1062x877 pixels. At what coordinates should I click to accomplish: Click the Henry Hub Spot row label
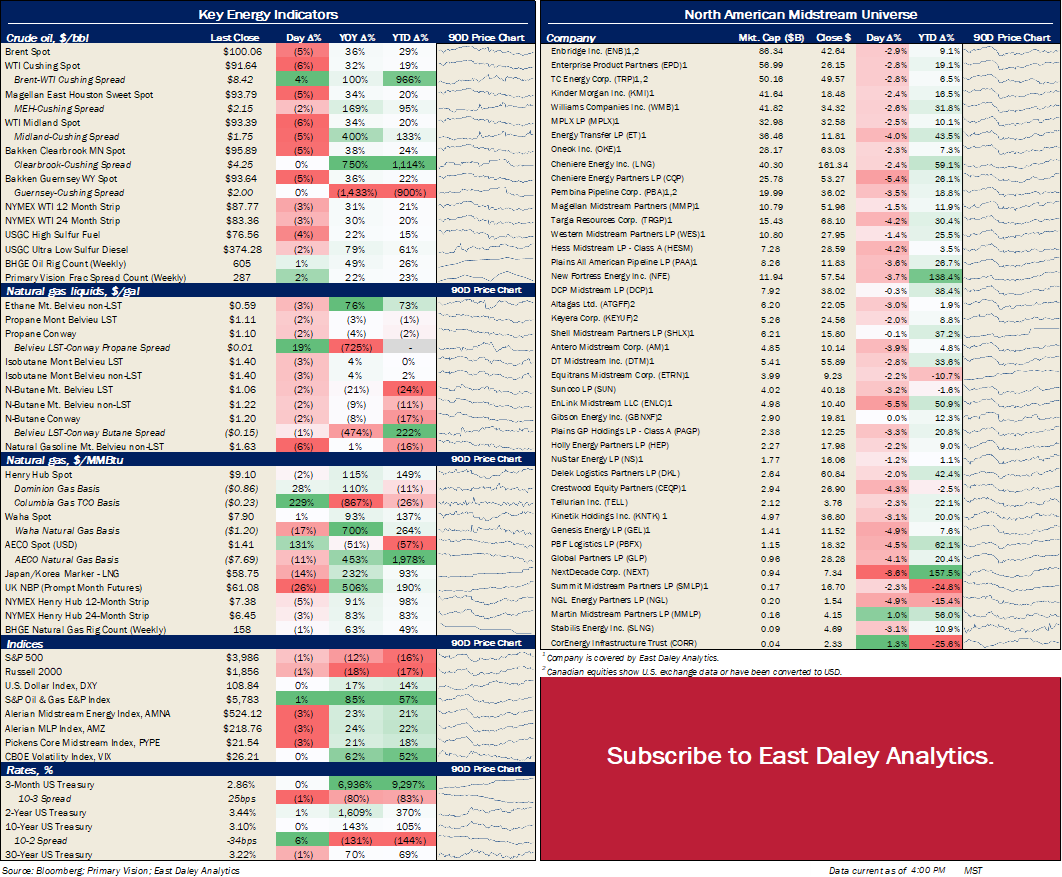[x=39, y=475]
